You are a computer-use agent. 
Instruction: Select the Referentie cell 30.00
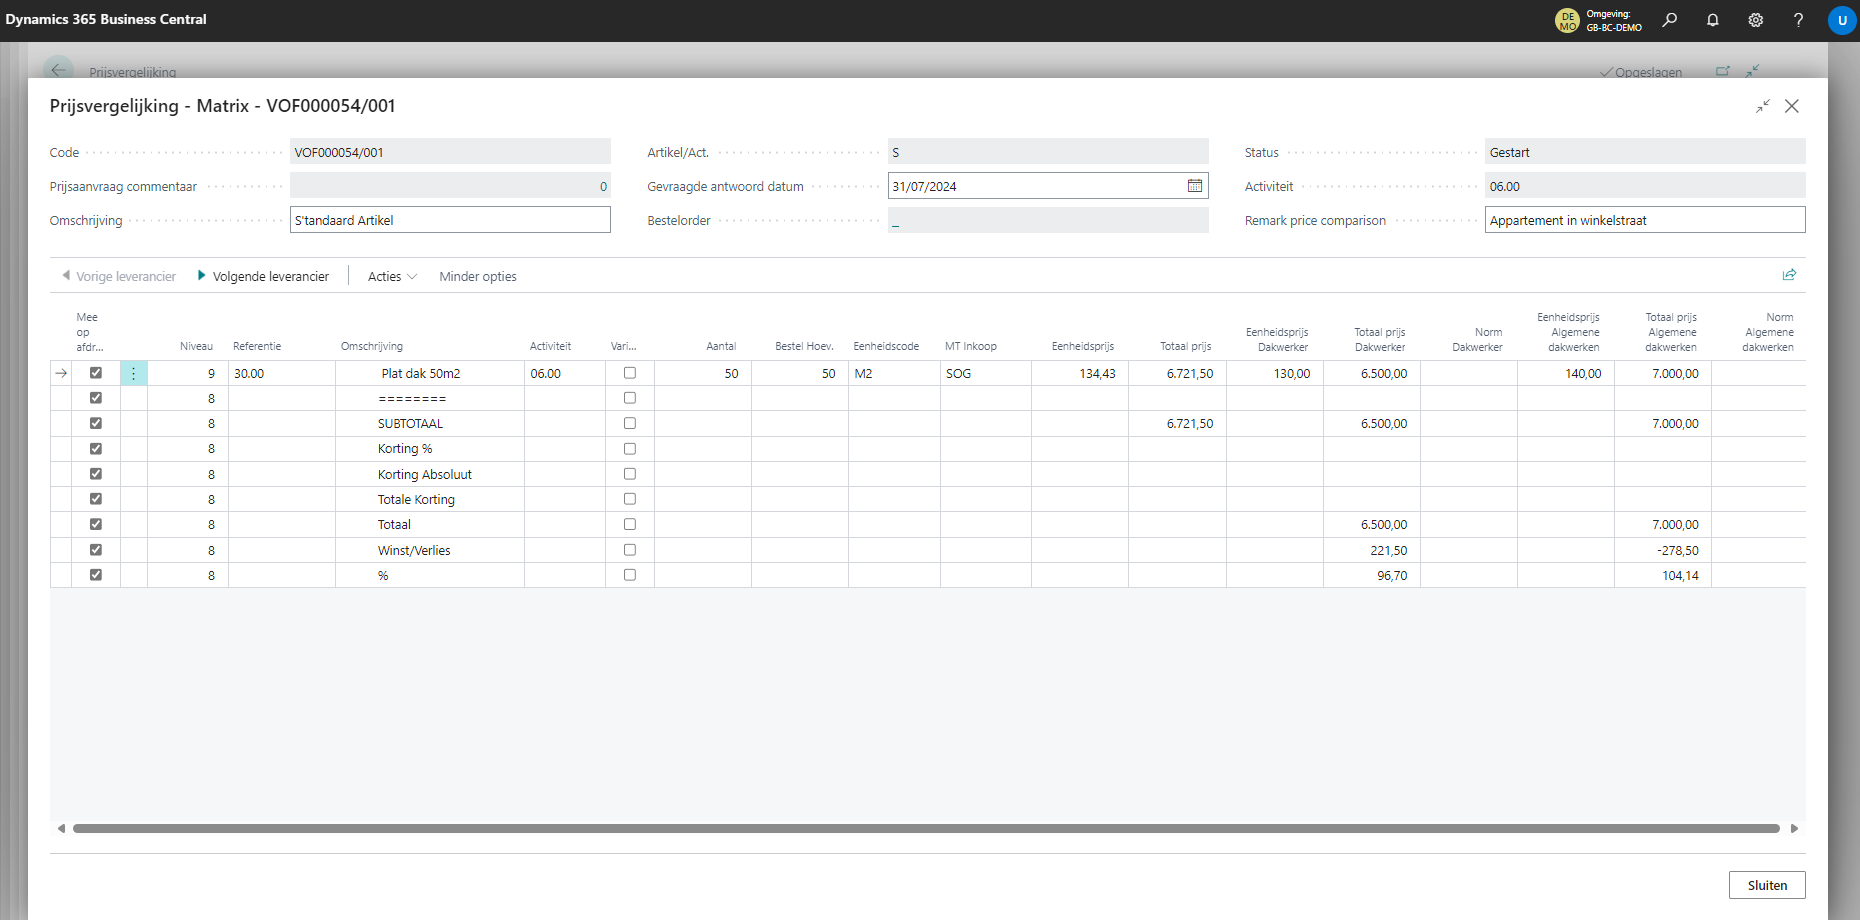tap(282, 373)
